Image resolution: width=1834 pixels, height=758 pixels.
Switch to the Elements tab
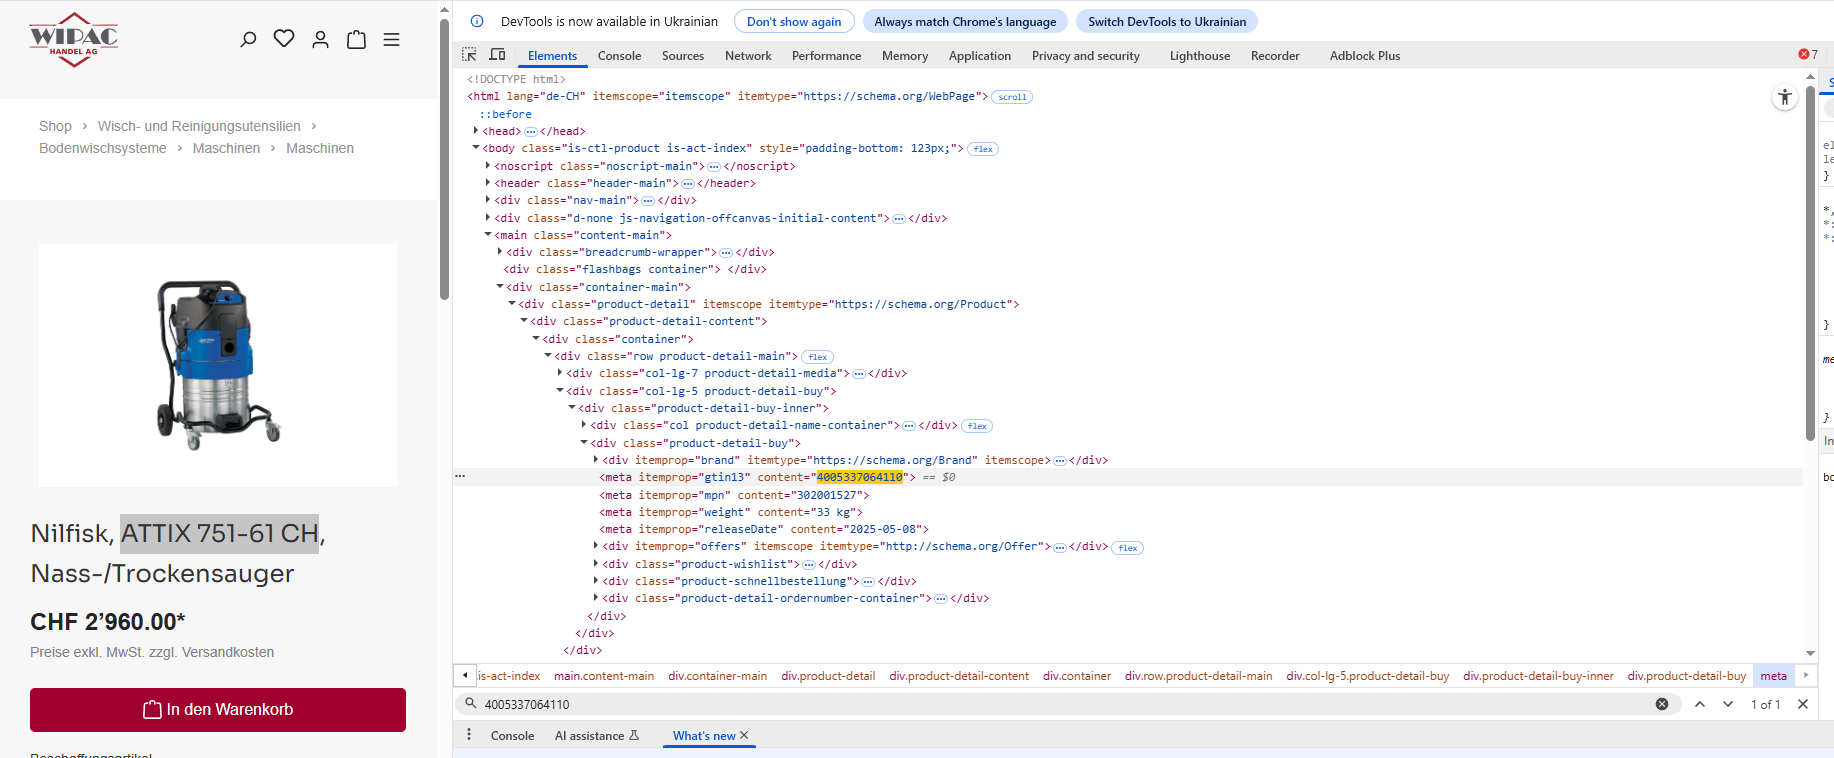coord(552,56)
